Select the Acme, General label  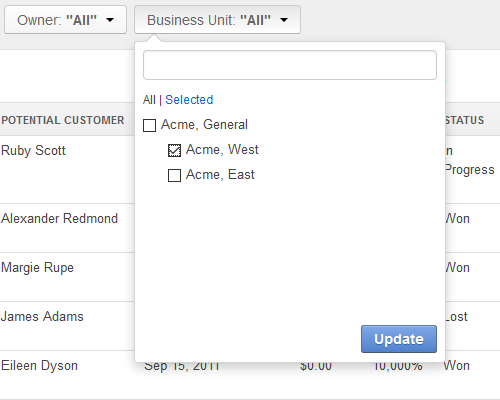[x=204, y=125]
